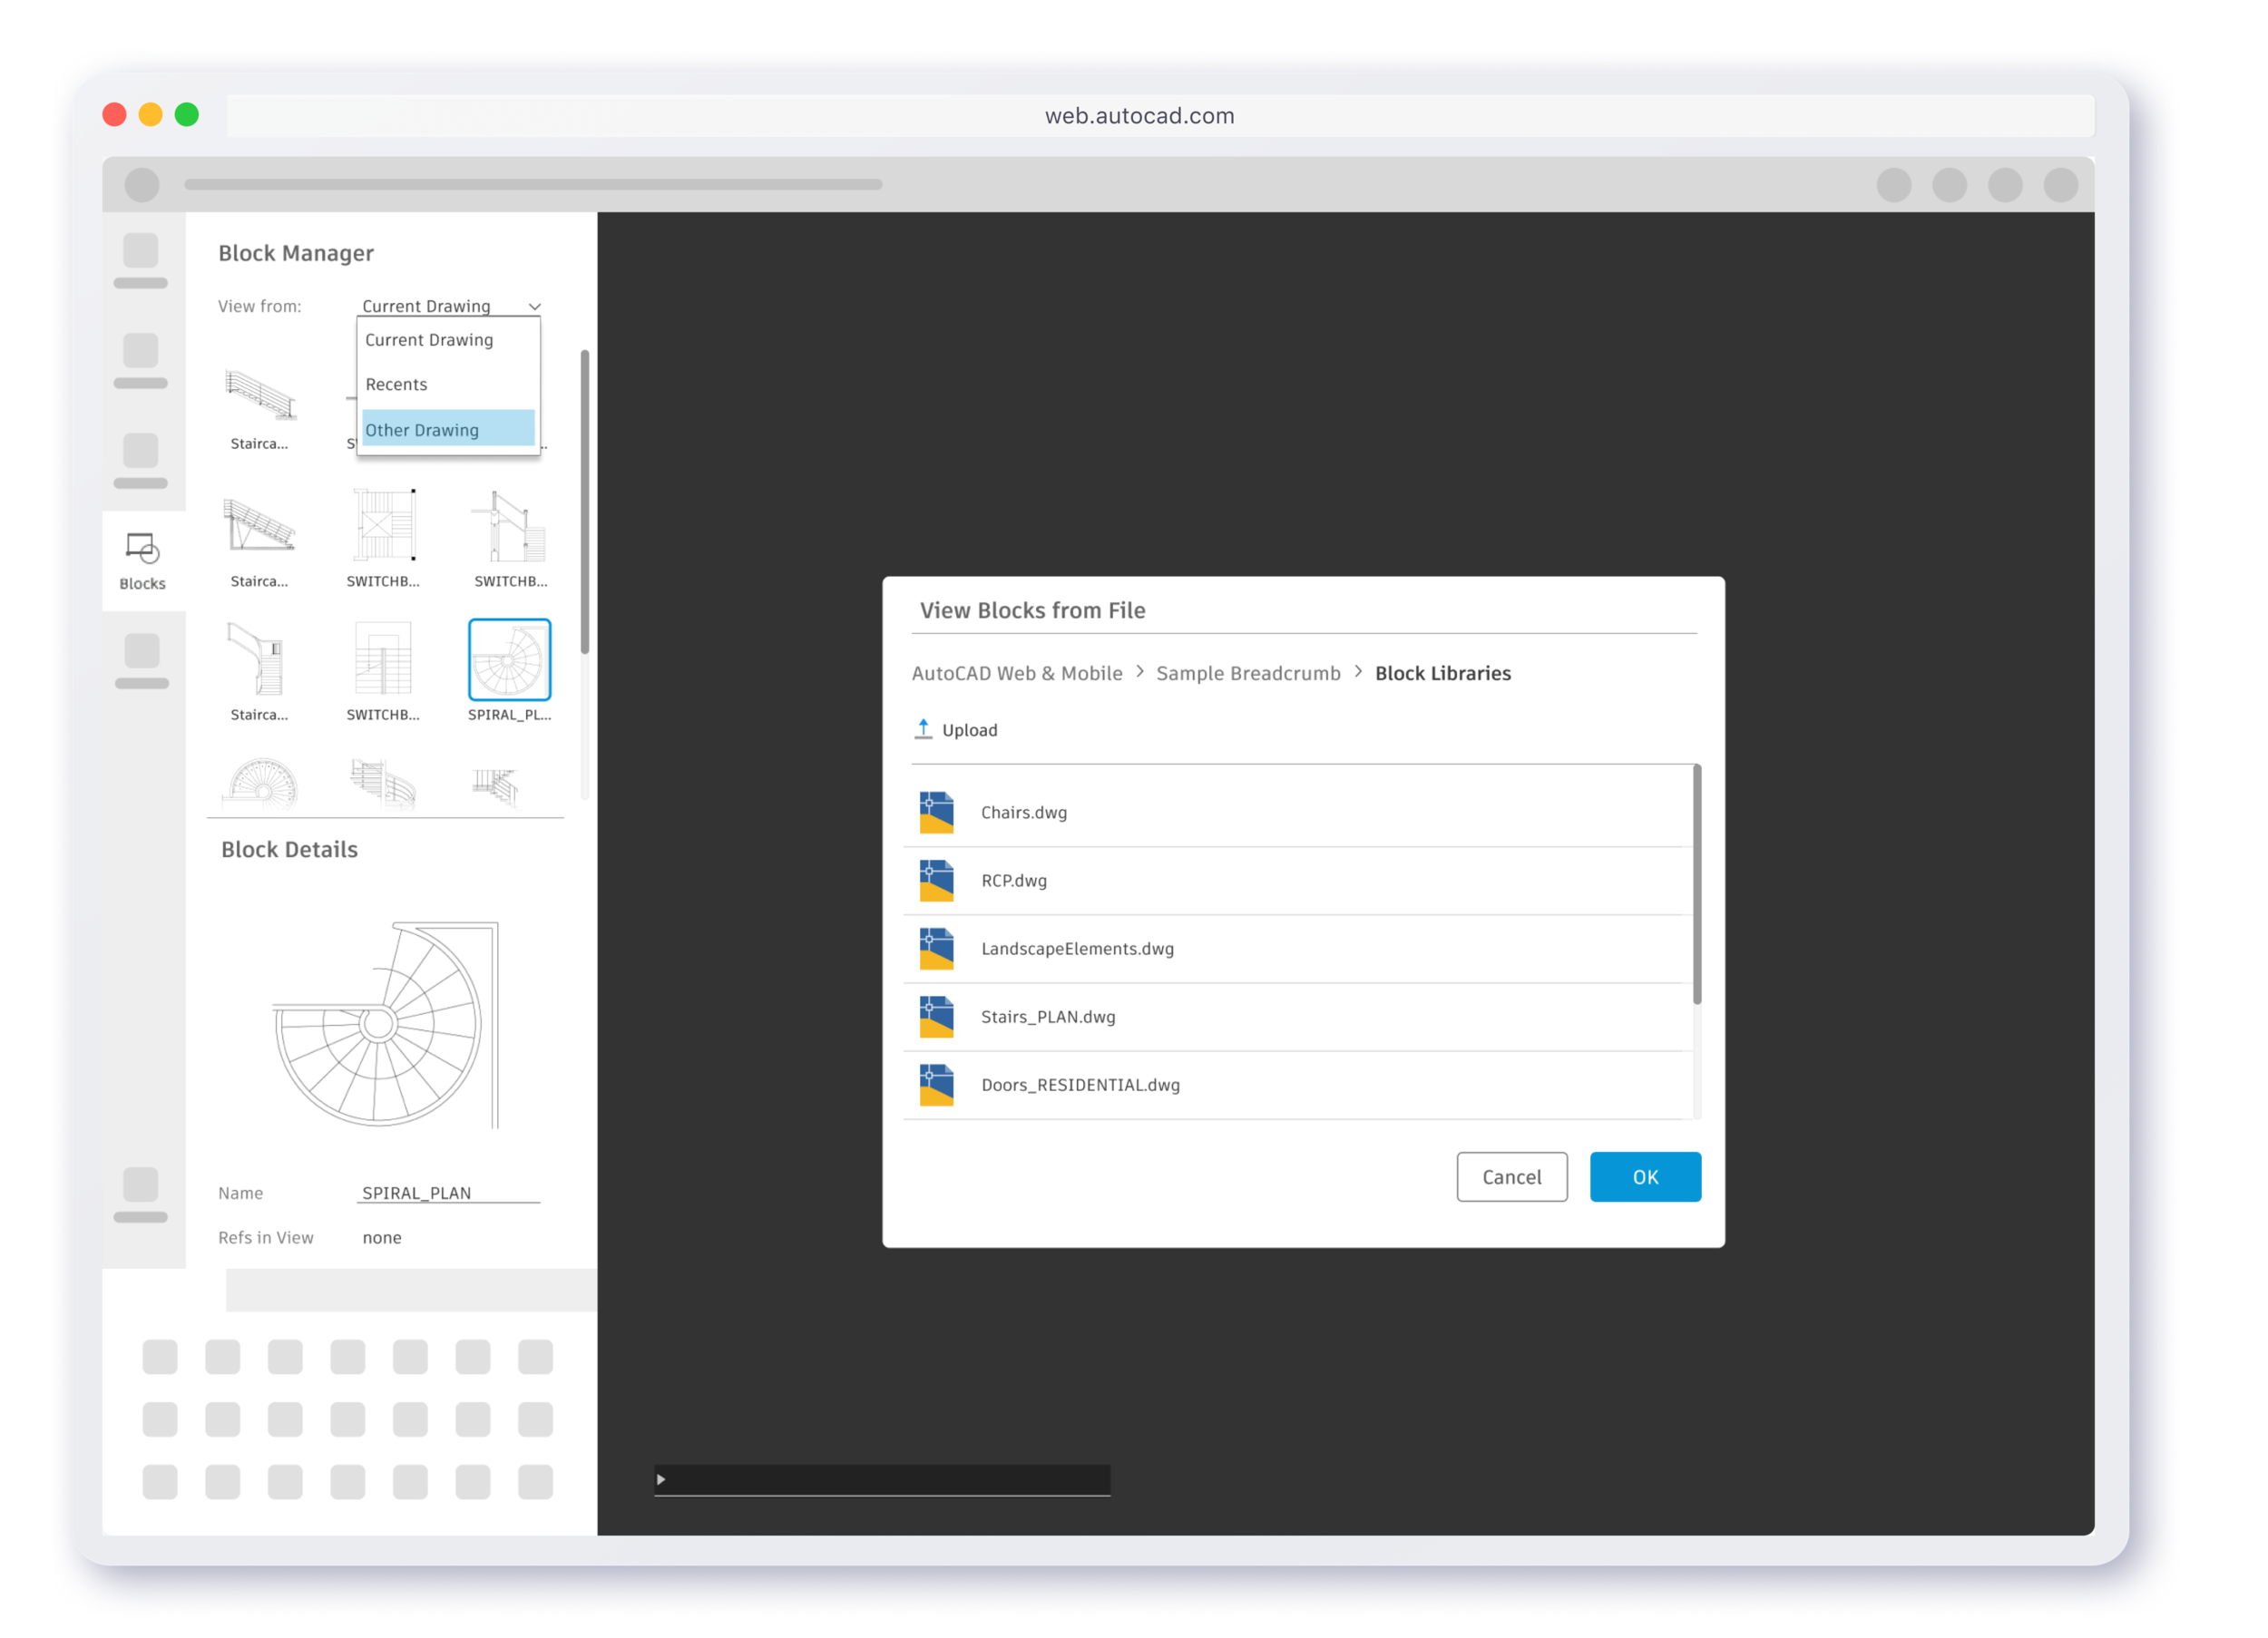Click the Stairs_PLAN.dwg drawing icon
Image resolution: width=2268 pixels, height=1638 pixels.
pyautogui.click(x=937, y=1016)
